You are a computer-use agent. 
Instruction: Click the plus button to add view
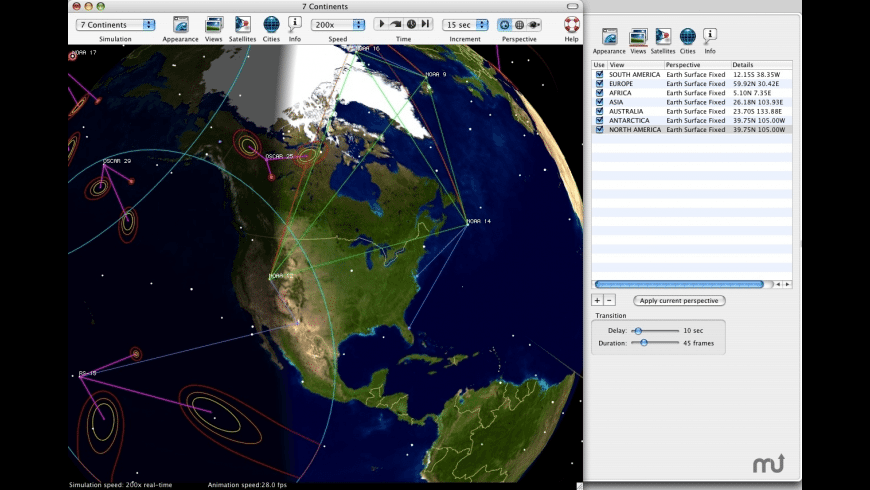click(597, 300)
